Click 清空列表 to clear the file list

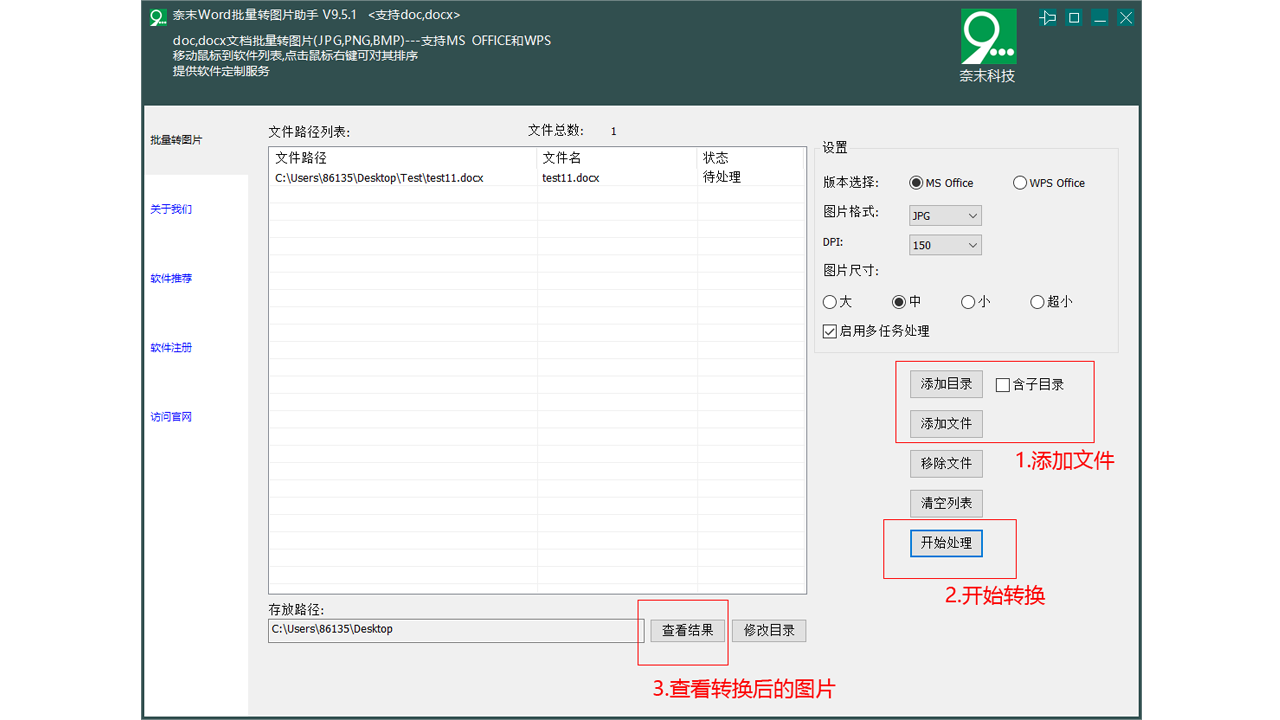point(944,503)
